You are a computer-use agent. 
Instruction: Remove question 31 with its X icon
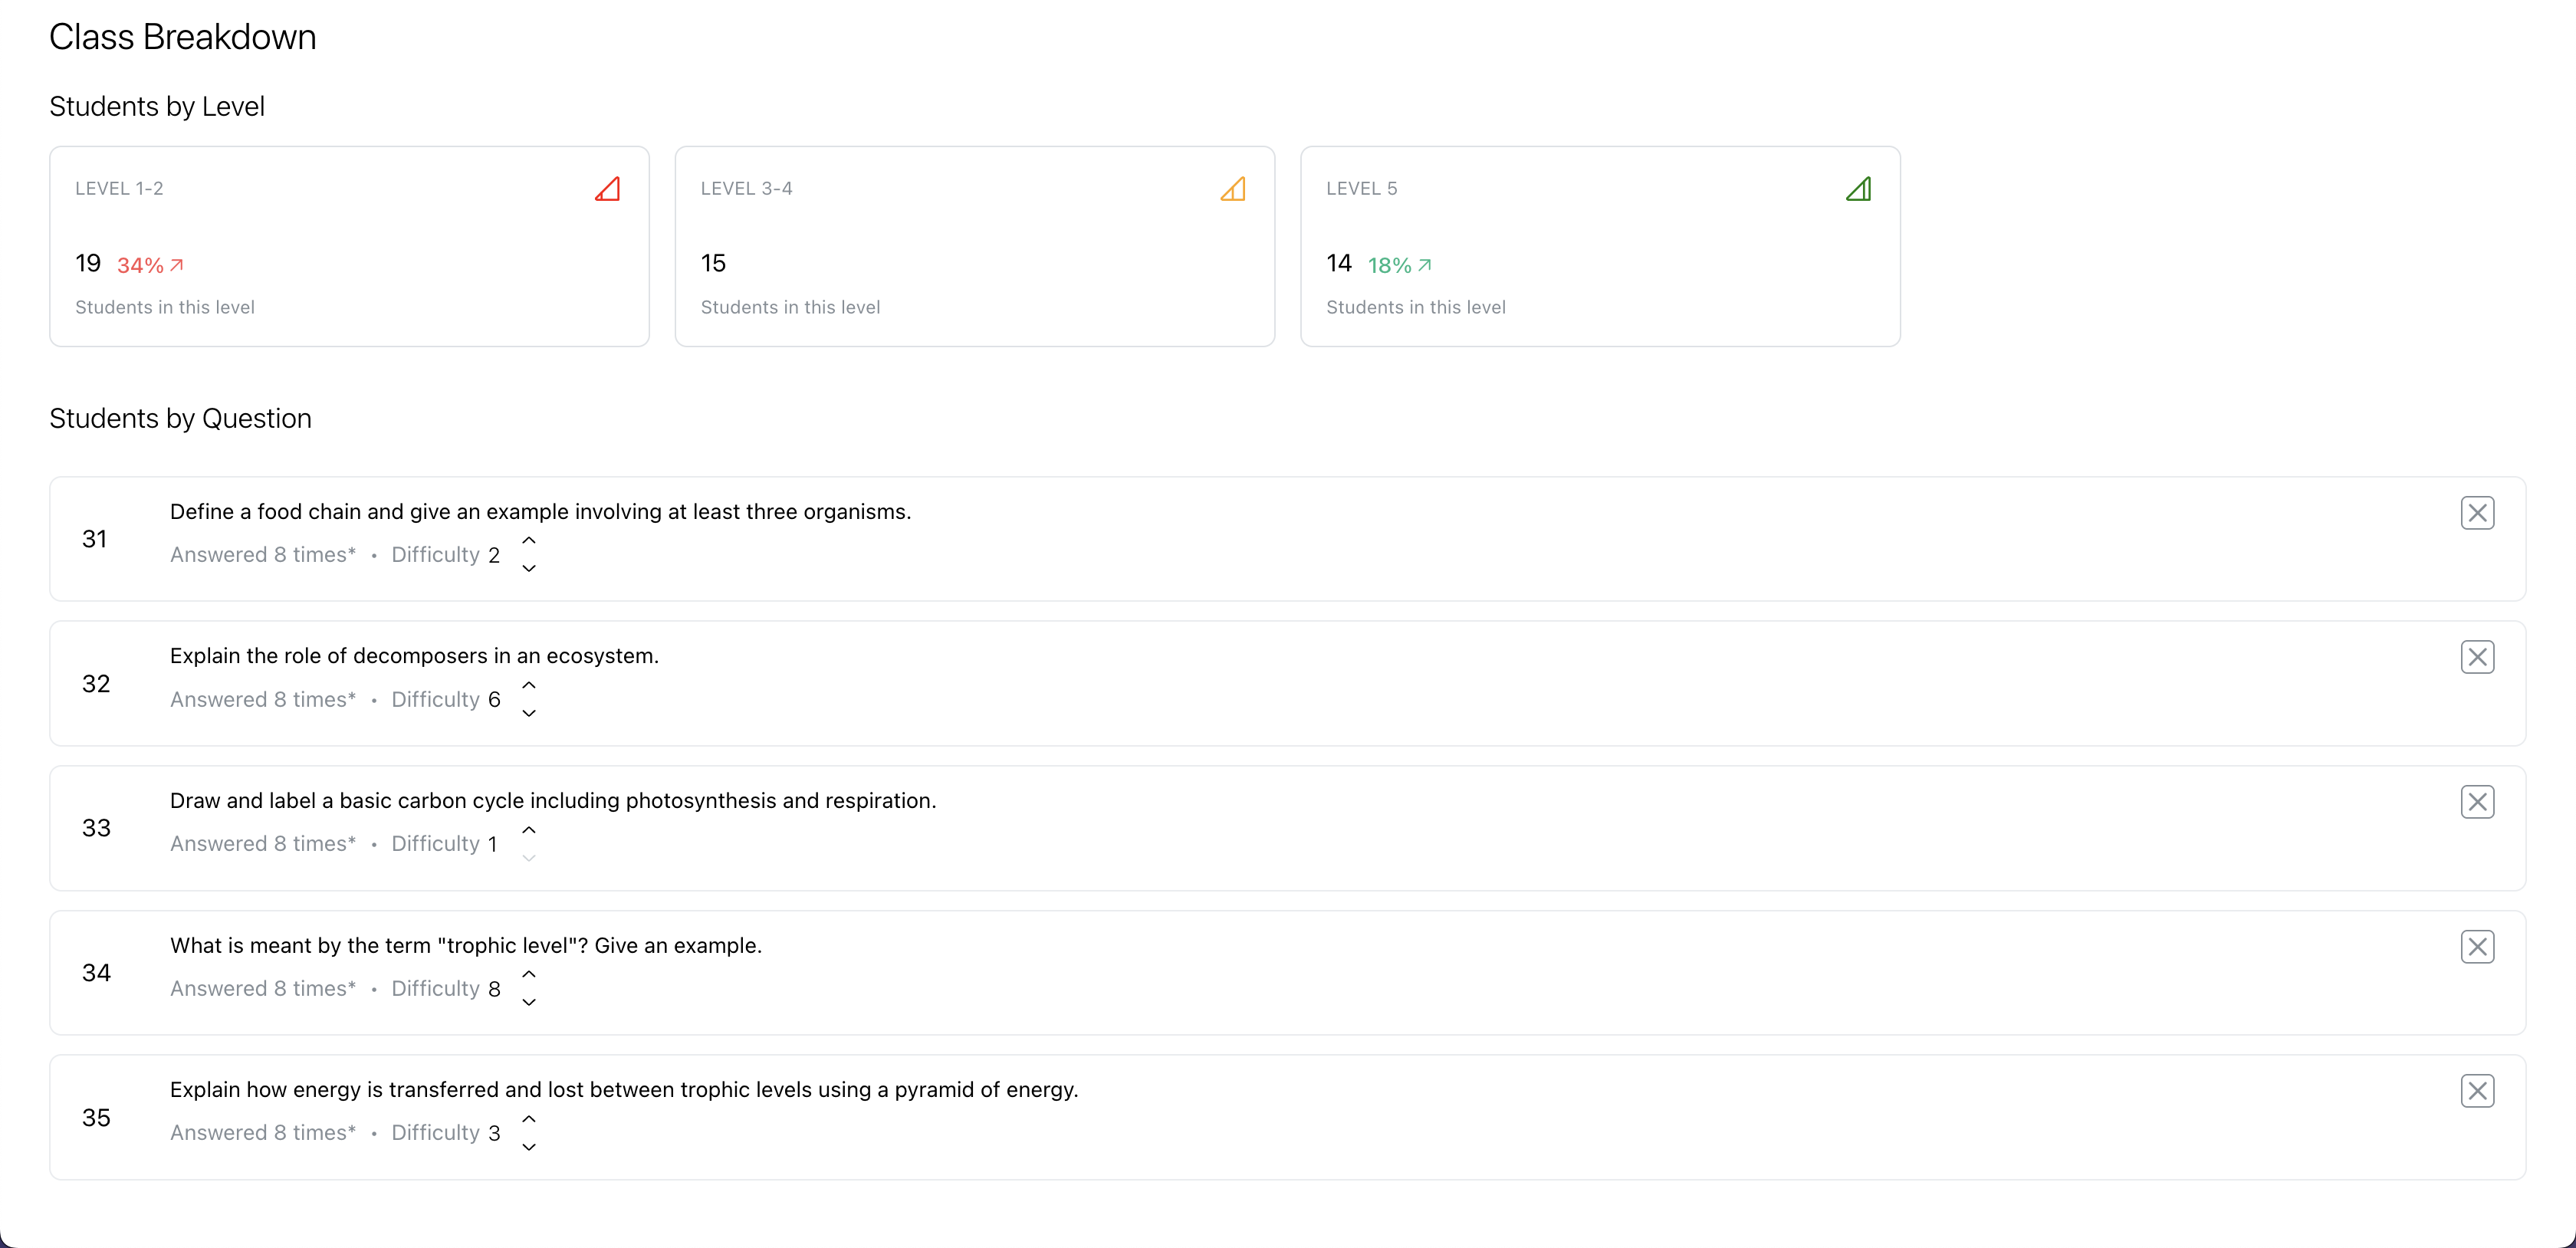[x=2476, y=513]
